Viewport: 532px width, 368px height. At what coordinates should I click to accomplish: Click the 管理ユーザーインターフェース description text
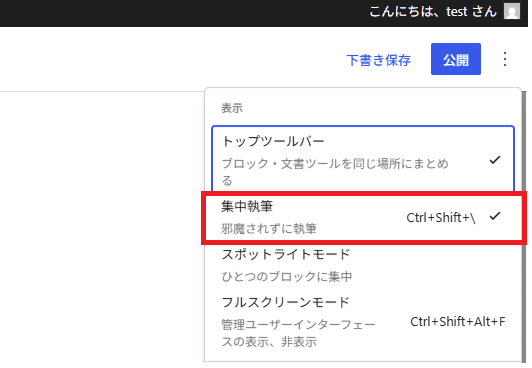click(298, 333)
